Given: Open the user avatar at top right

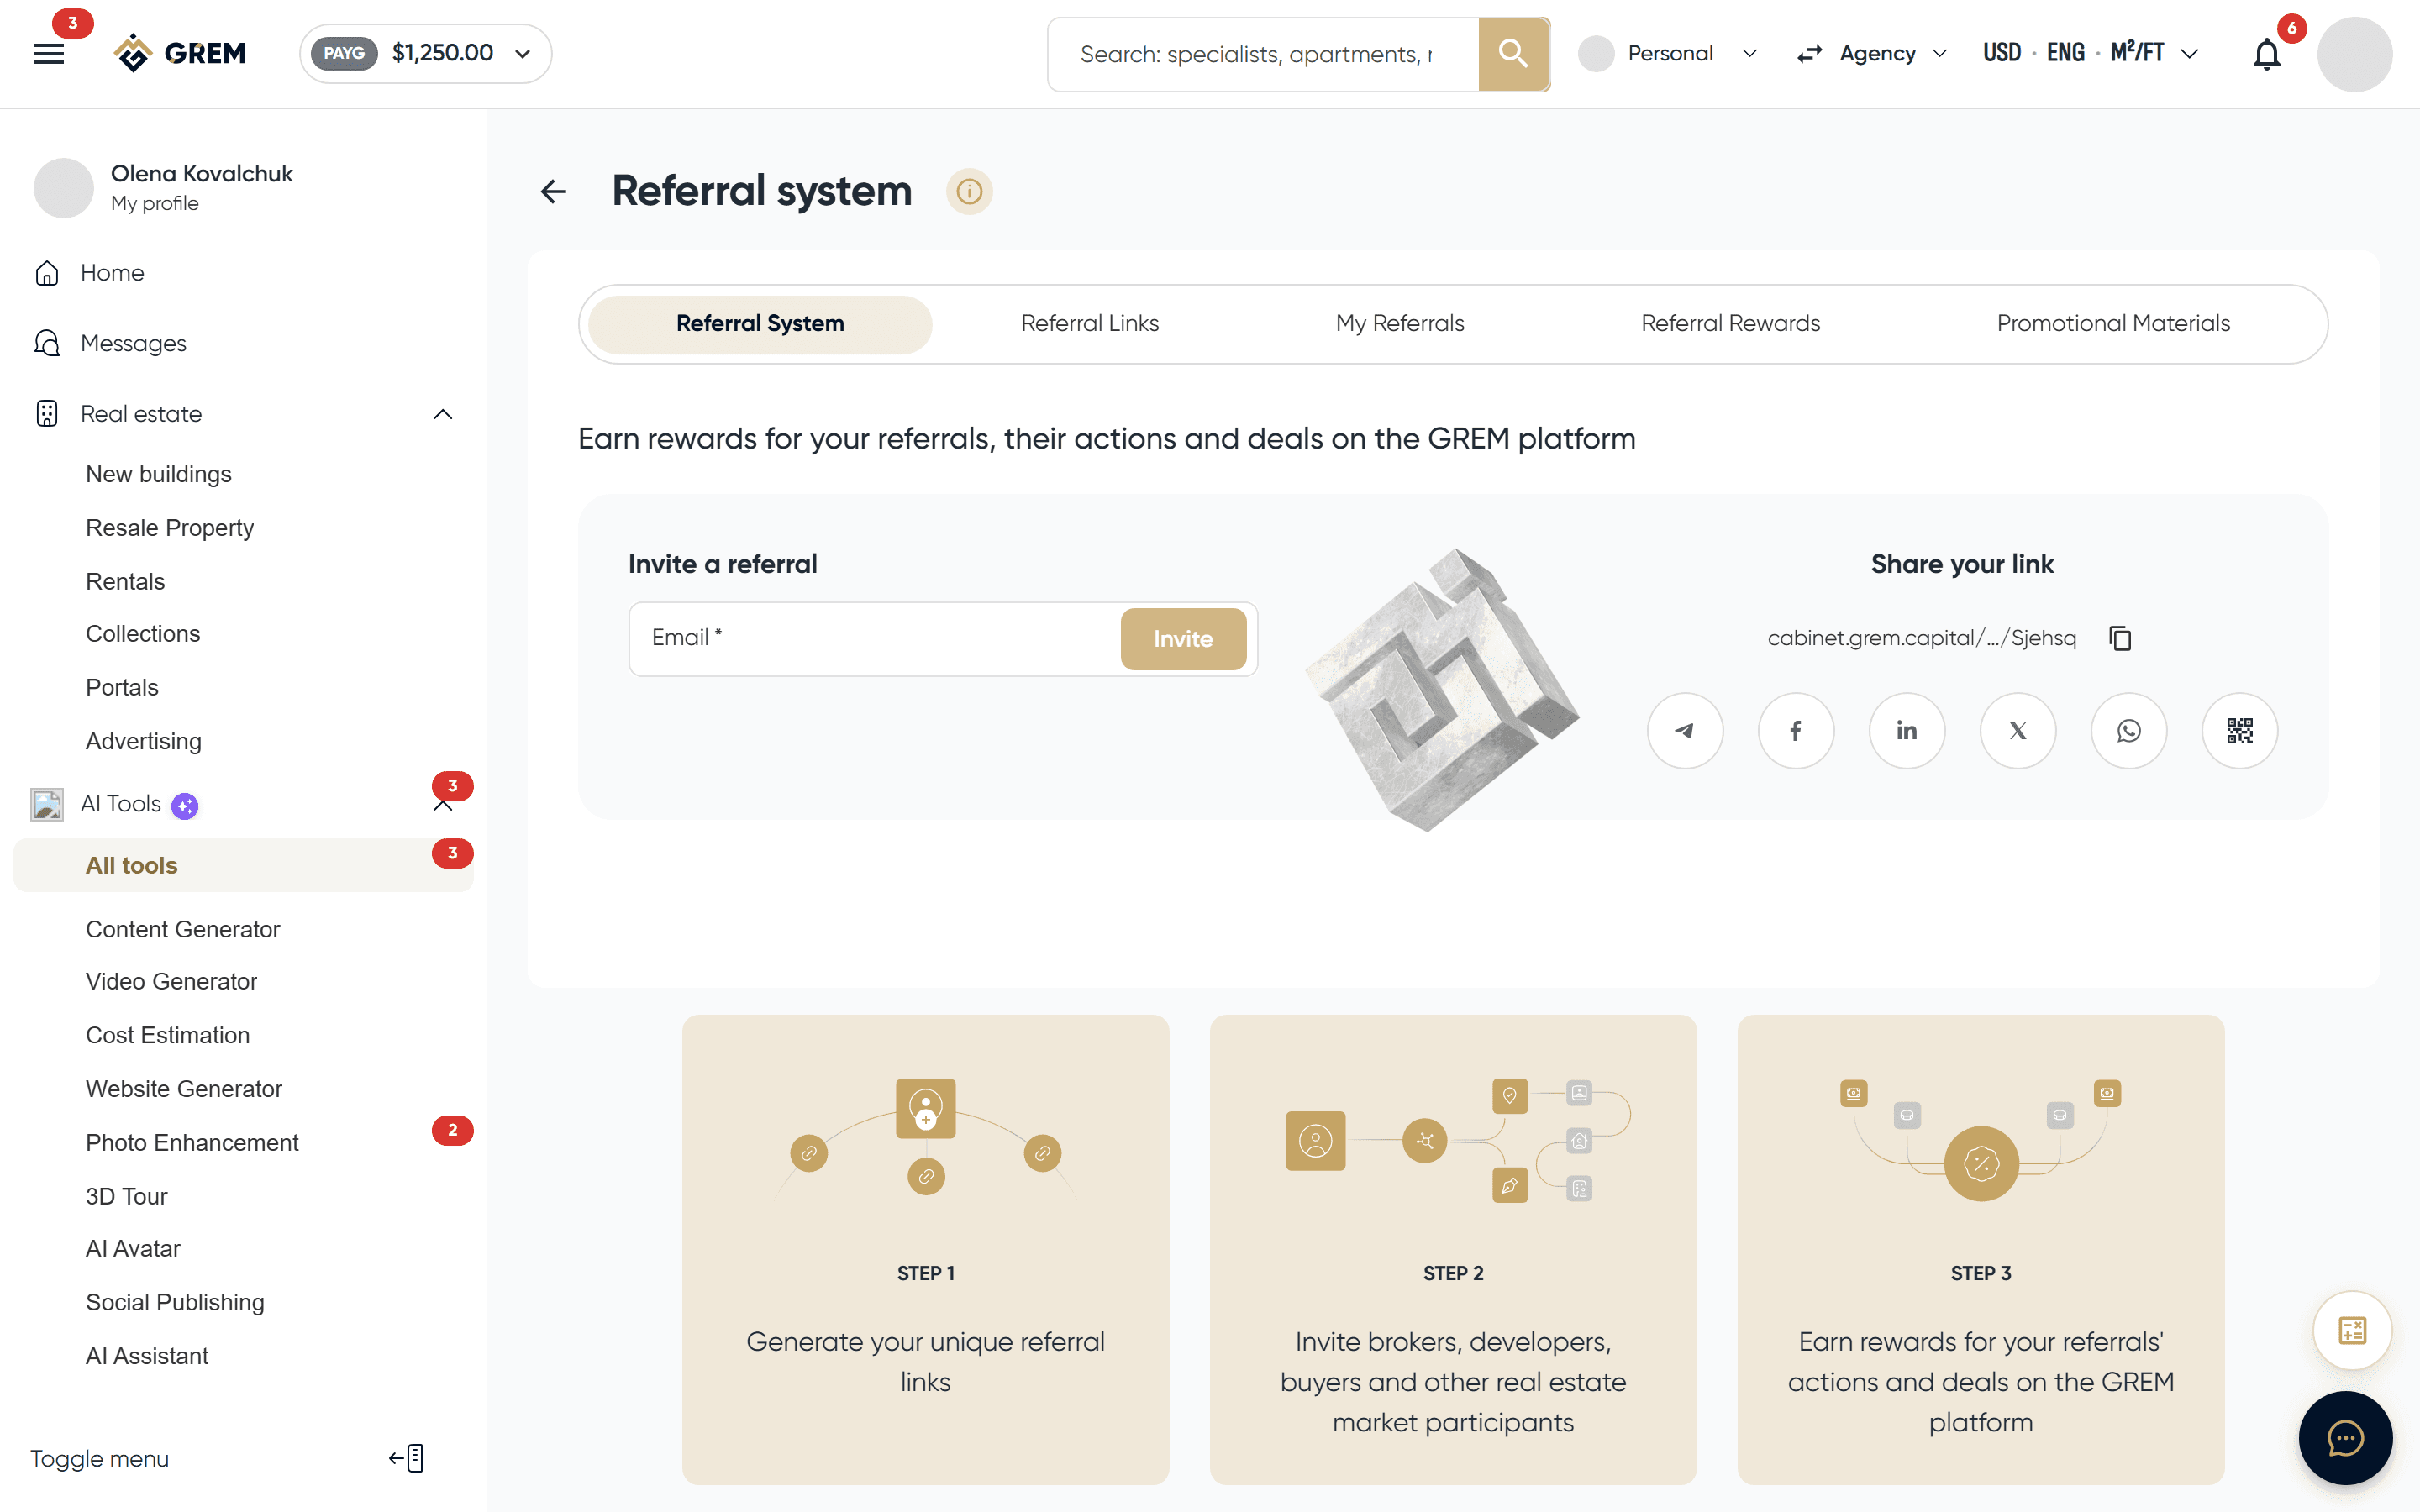Looking at the screenshot, I should tap(2354, 54).
